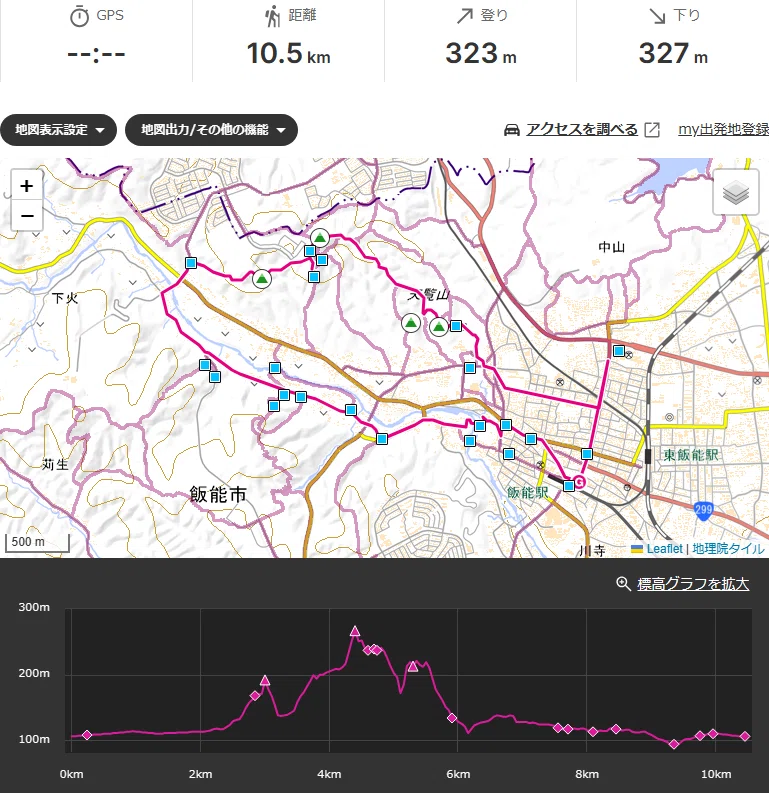The width and height of the screenshot is (769, 793).
Task: Click 標高グラフを拡大 to enlarge elevation graph
Action: click(693, 584)
